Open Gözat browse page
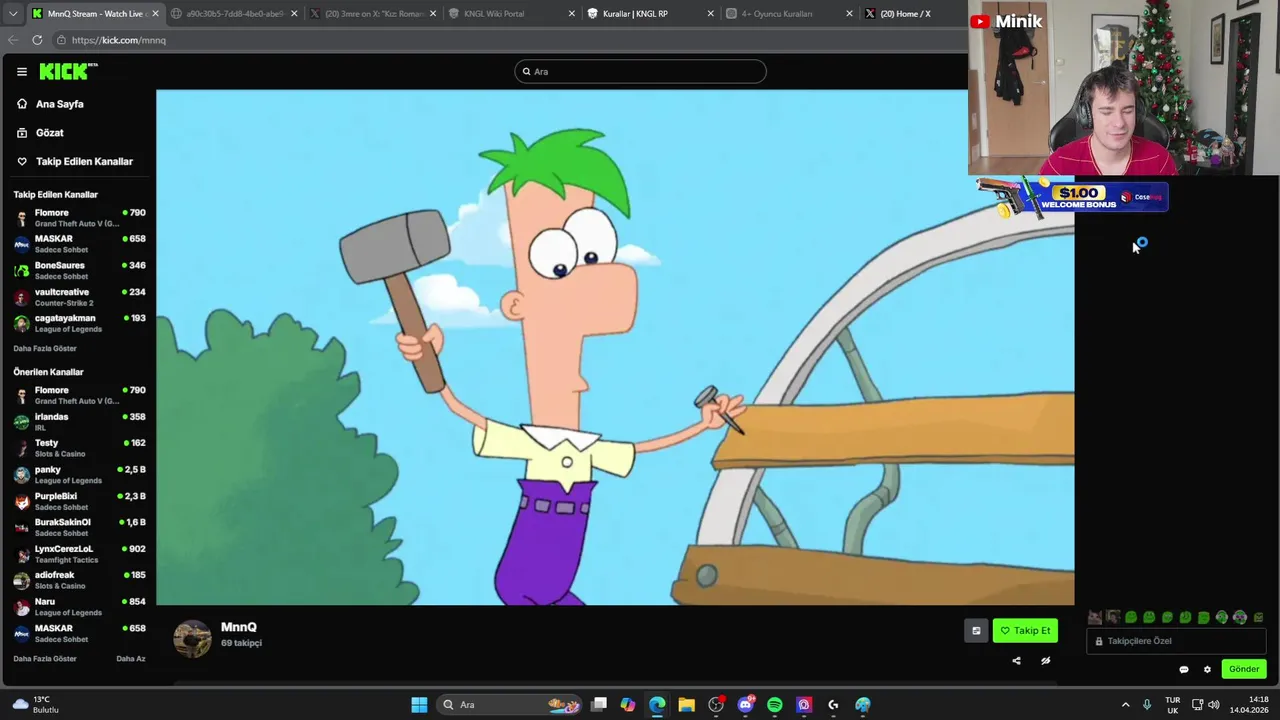The width and height of the screenshot is (1280, 720). tap(50, 132)
